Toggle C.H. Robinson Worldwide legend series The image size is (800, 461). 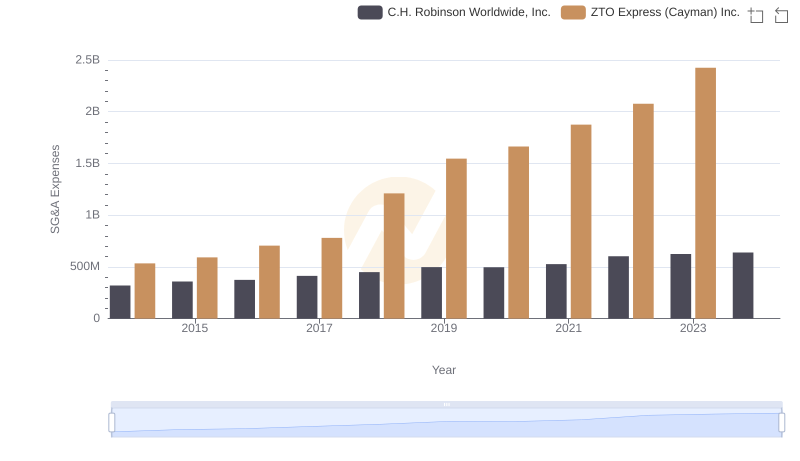pos(454,12)
